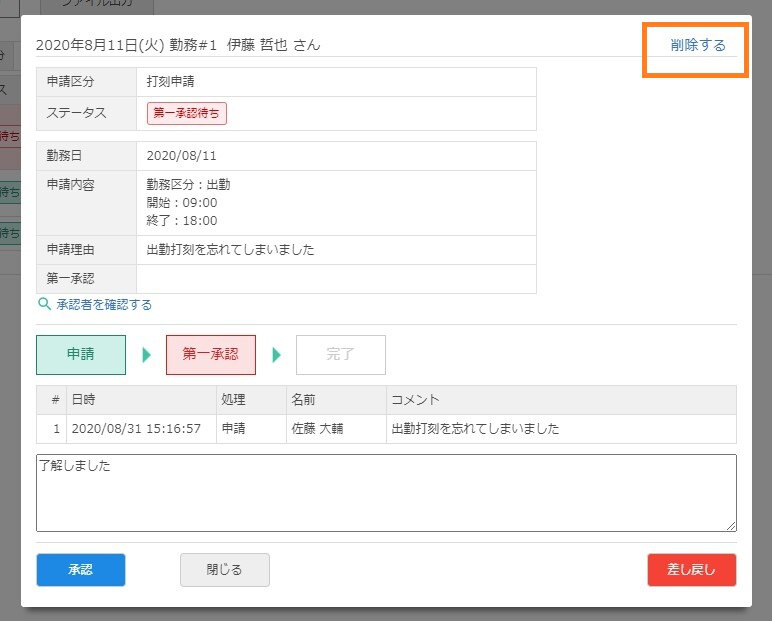The image size is (772, 621).
Task: Click the green arrow between 第一承認 and 完了
Action: [x=276, y=355]
